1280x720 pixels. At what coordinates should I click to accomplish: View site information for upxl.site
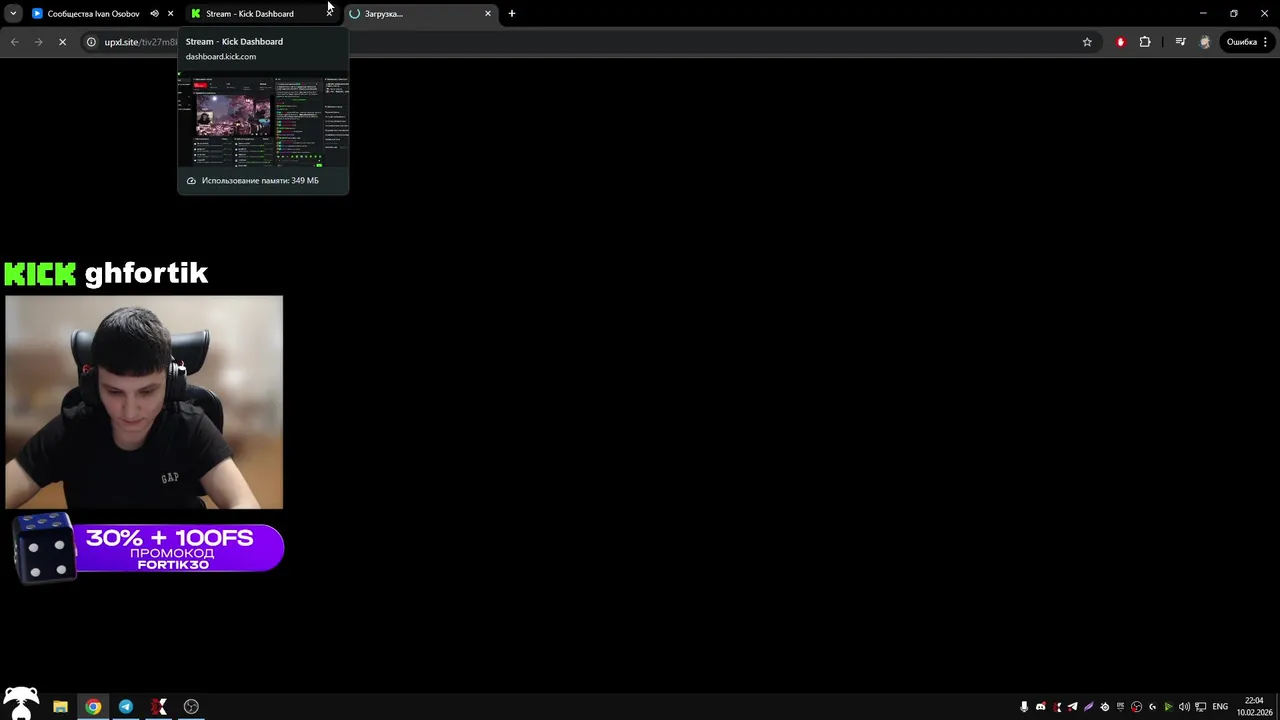[x=91, y=42]
